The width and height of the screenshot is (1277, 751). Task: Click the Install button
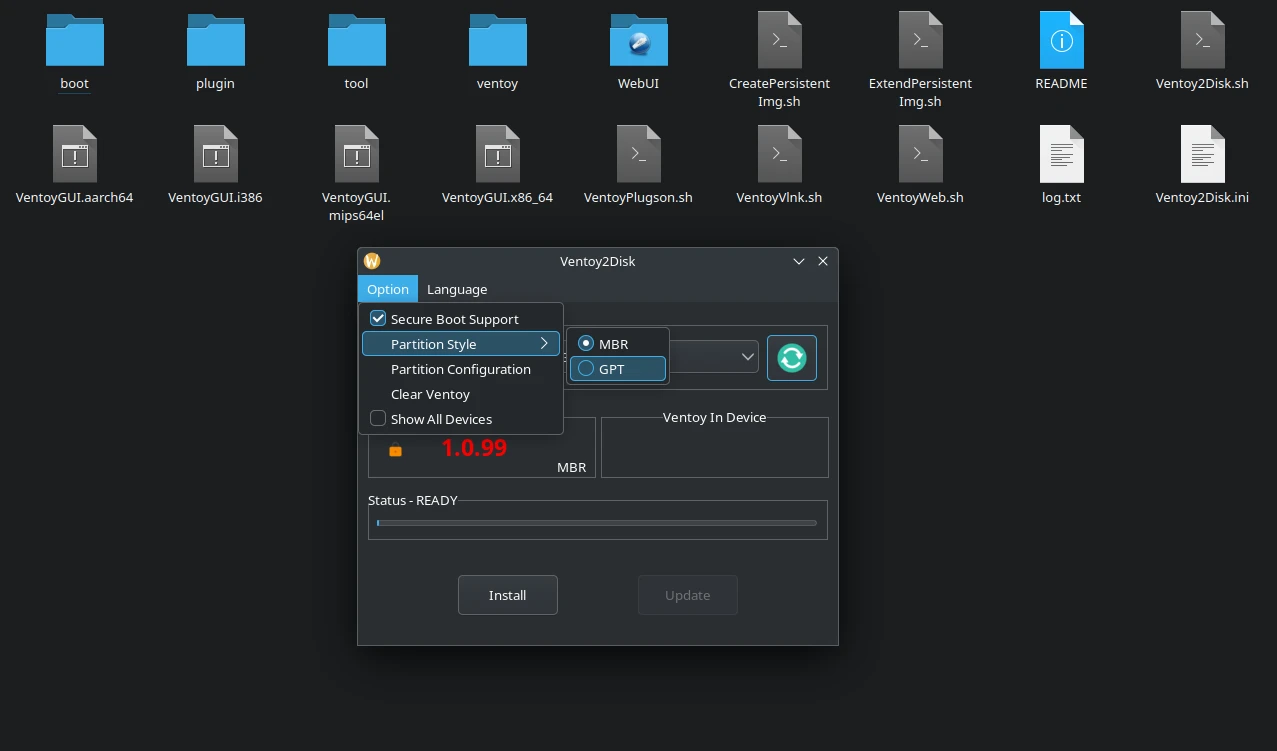tap(508, 595)
